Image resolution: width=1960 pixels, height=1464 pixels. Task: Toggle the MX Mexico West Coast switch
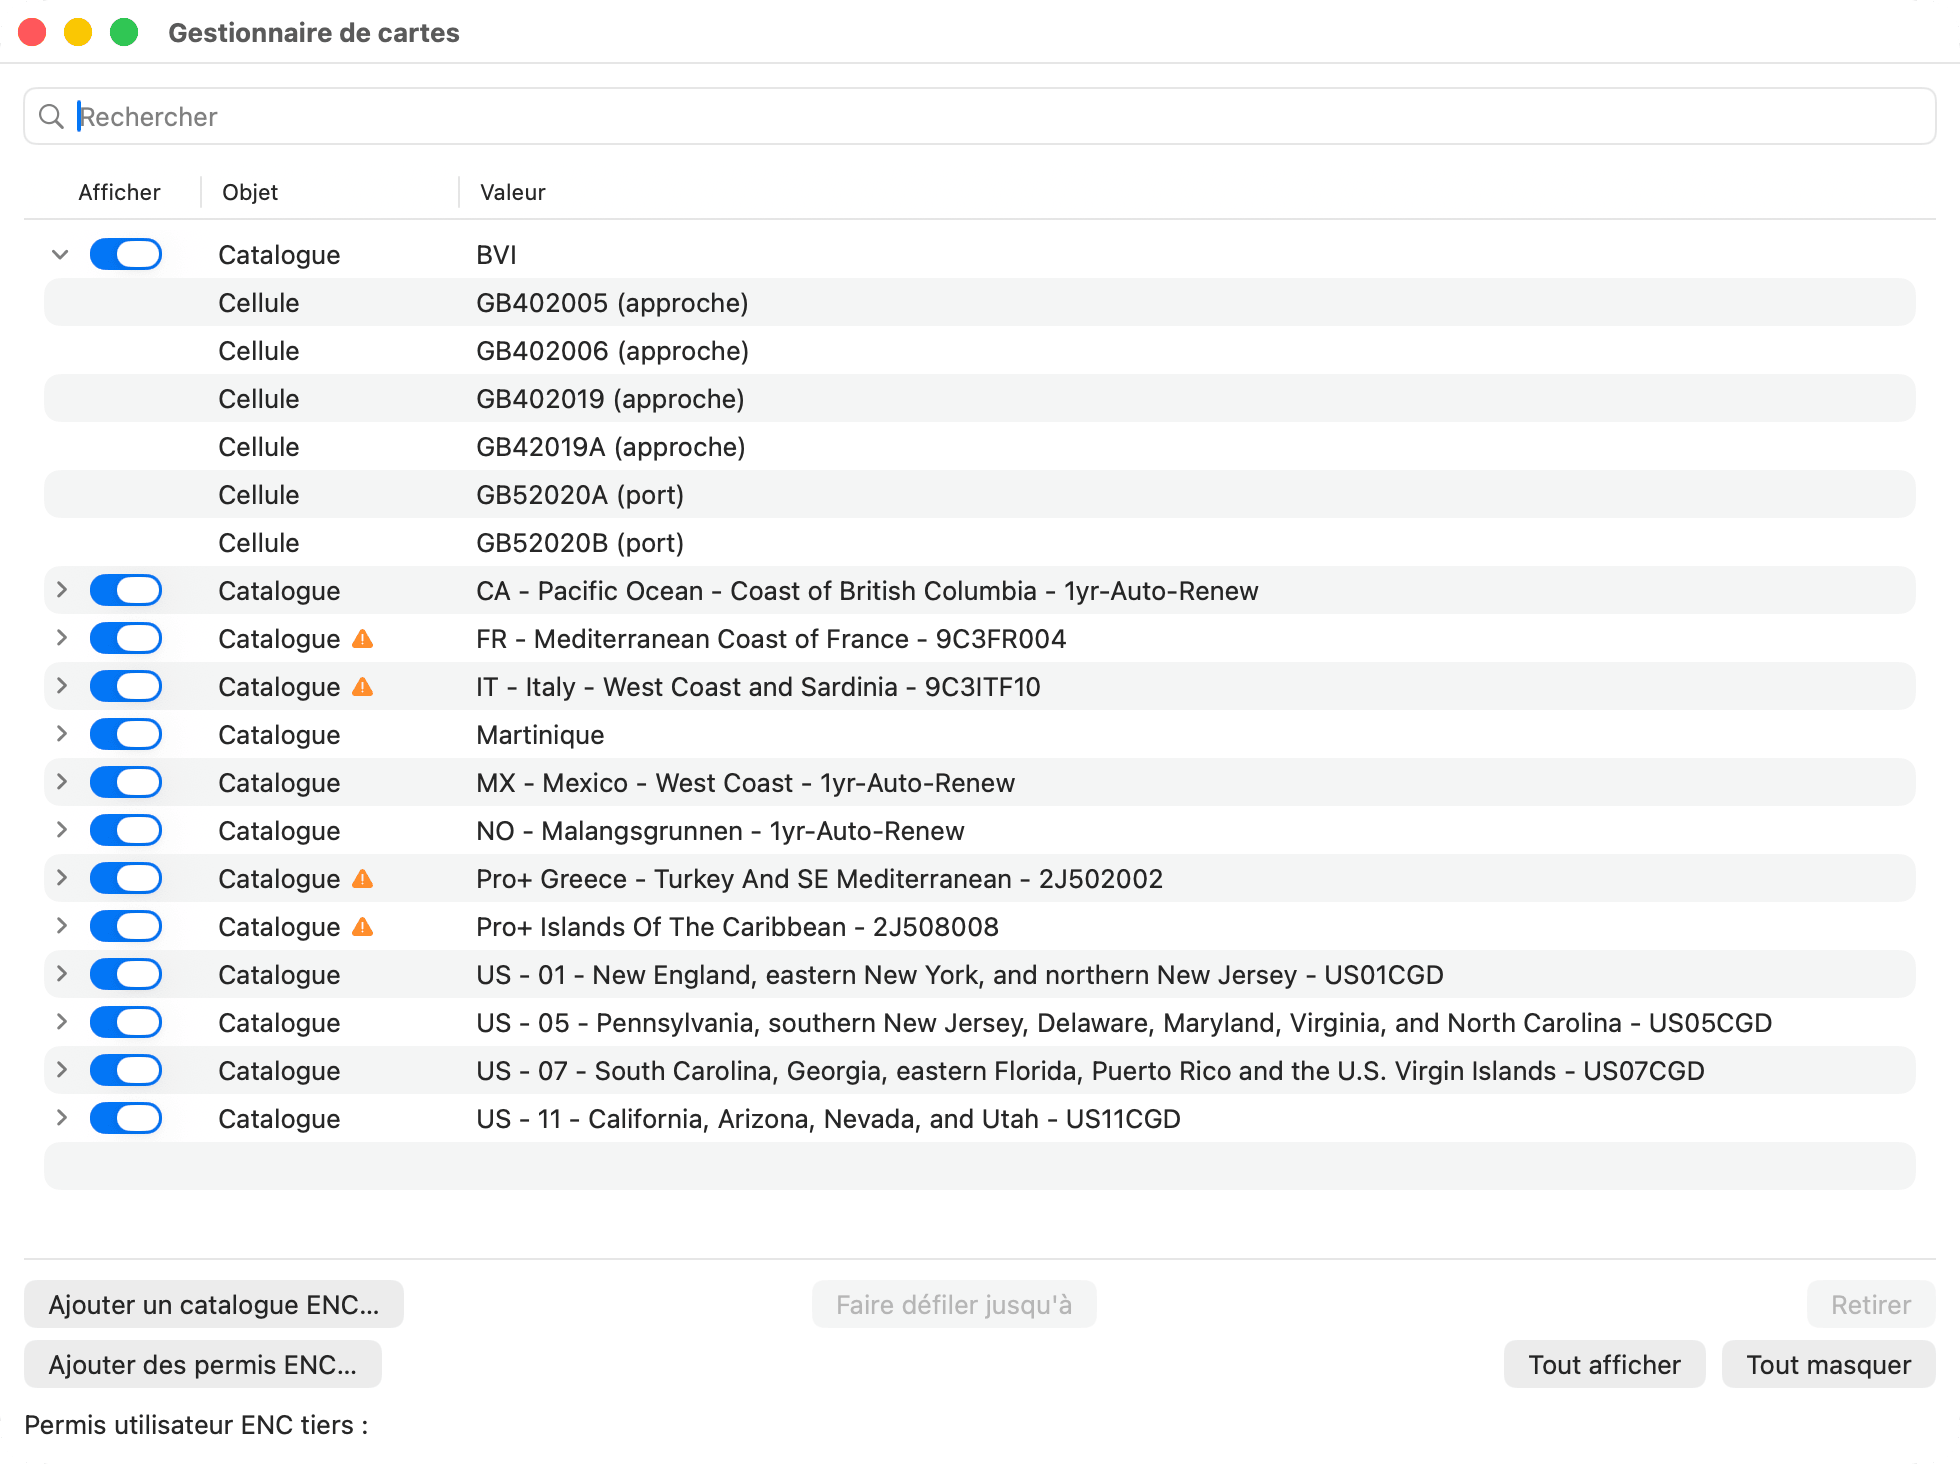(x=126, y=782)
